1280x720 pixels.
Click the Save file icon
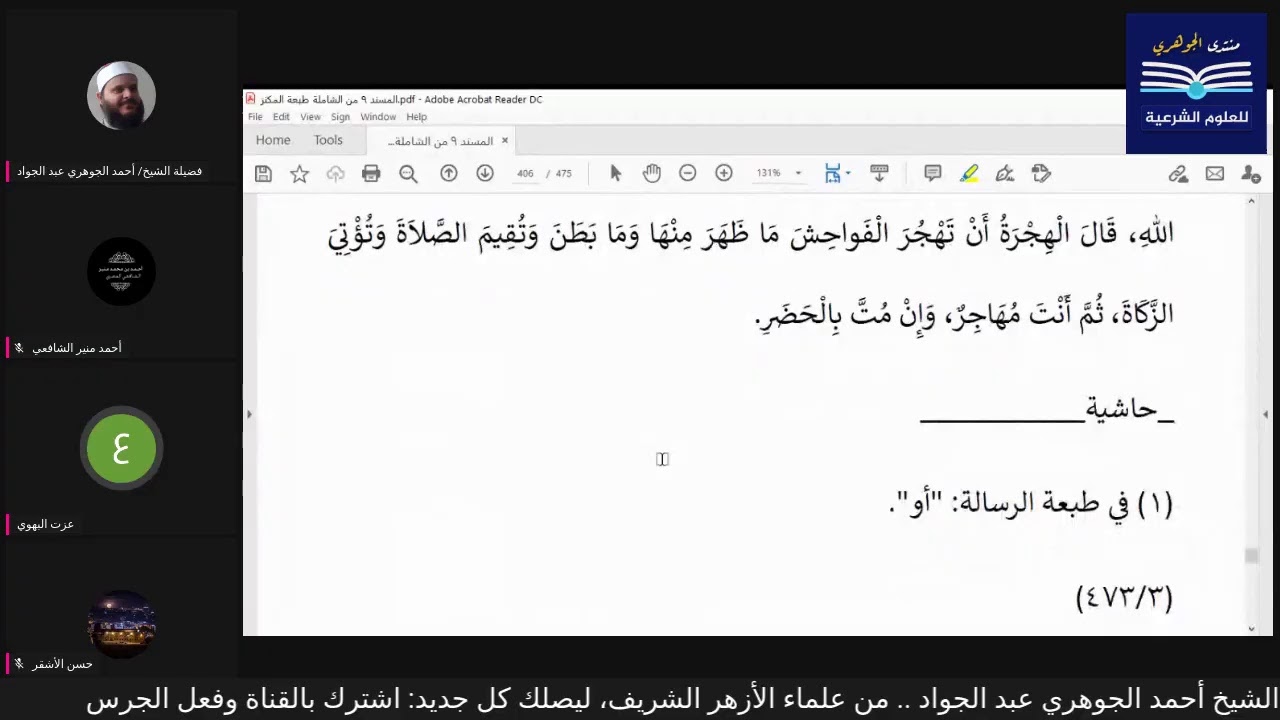(263, 174)
